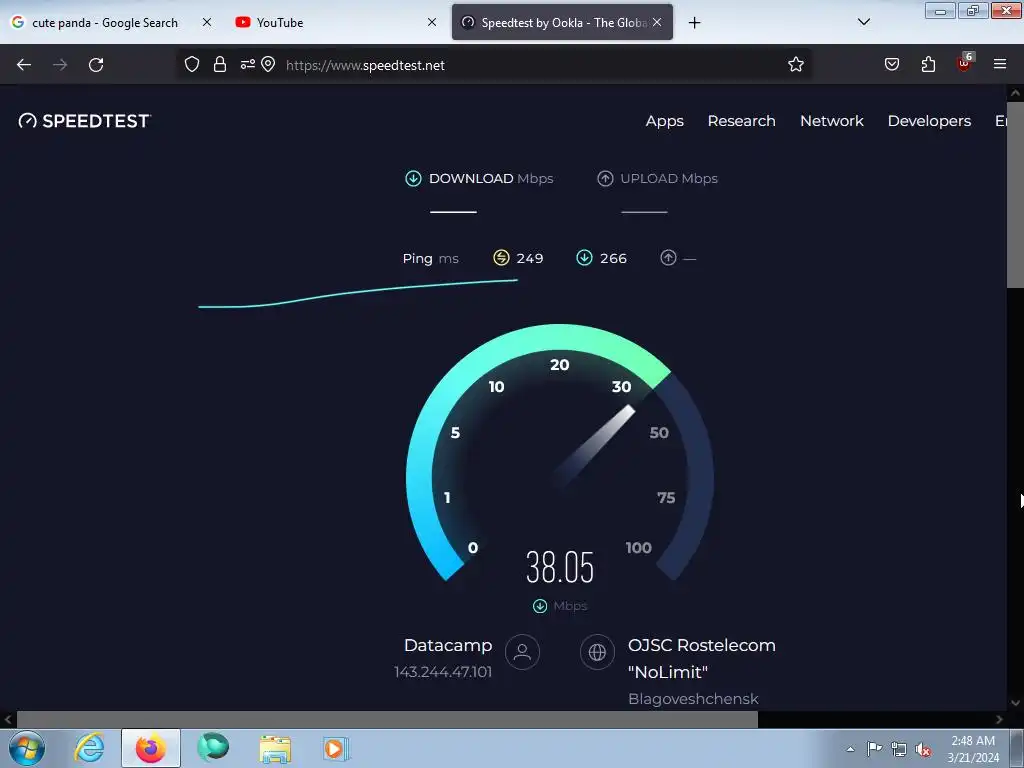The height and width of the screenshot is (768, 1024).
Task: Click the download arrow icon beside DOWNLOAD
Action: pyautogui.click(x=413, y=178)
